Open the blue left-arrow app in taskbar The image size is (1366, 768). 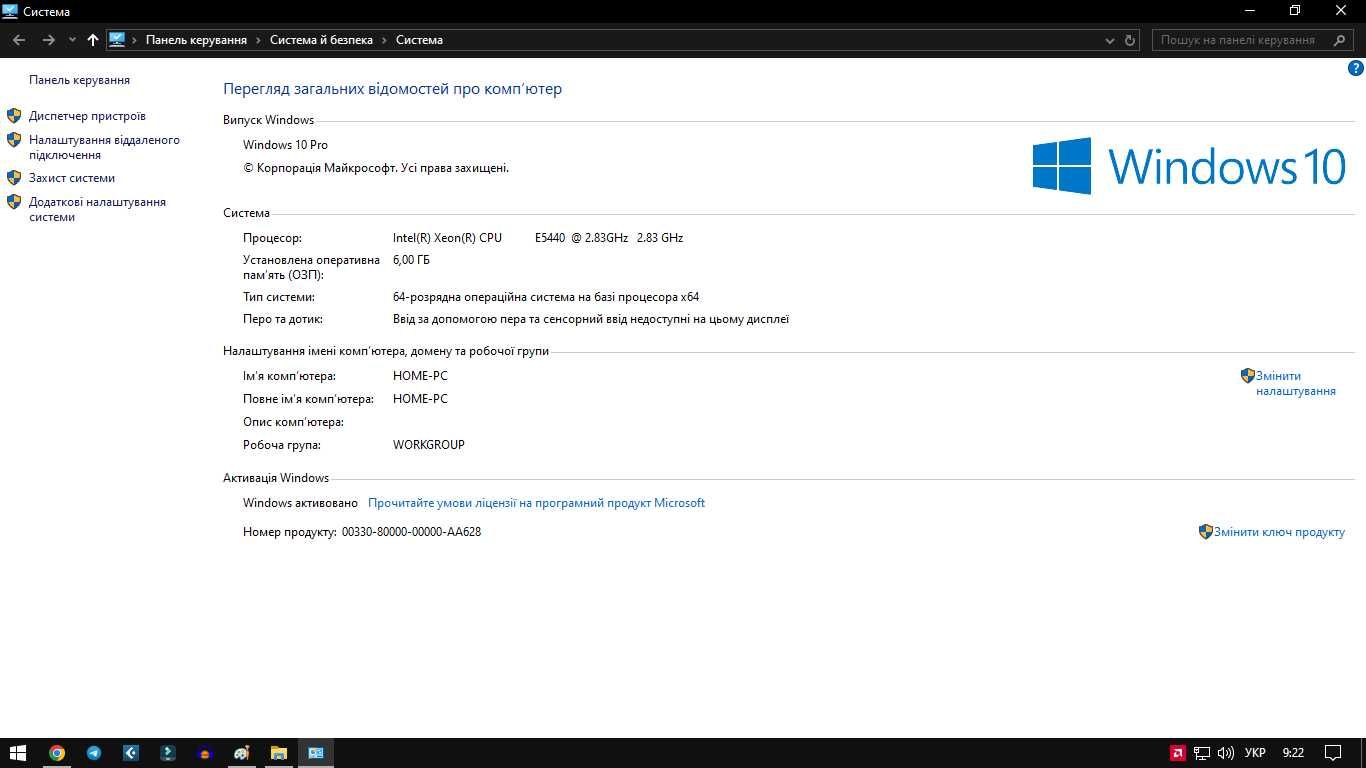131,753
